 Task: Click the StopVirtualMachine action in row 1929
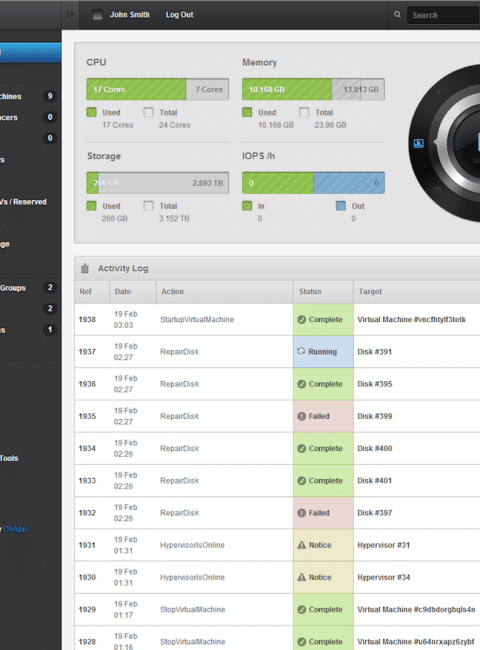193,609
